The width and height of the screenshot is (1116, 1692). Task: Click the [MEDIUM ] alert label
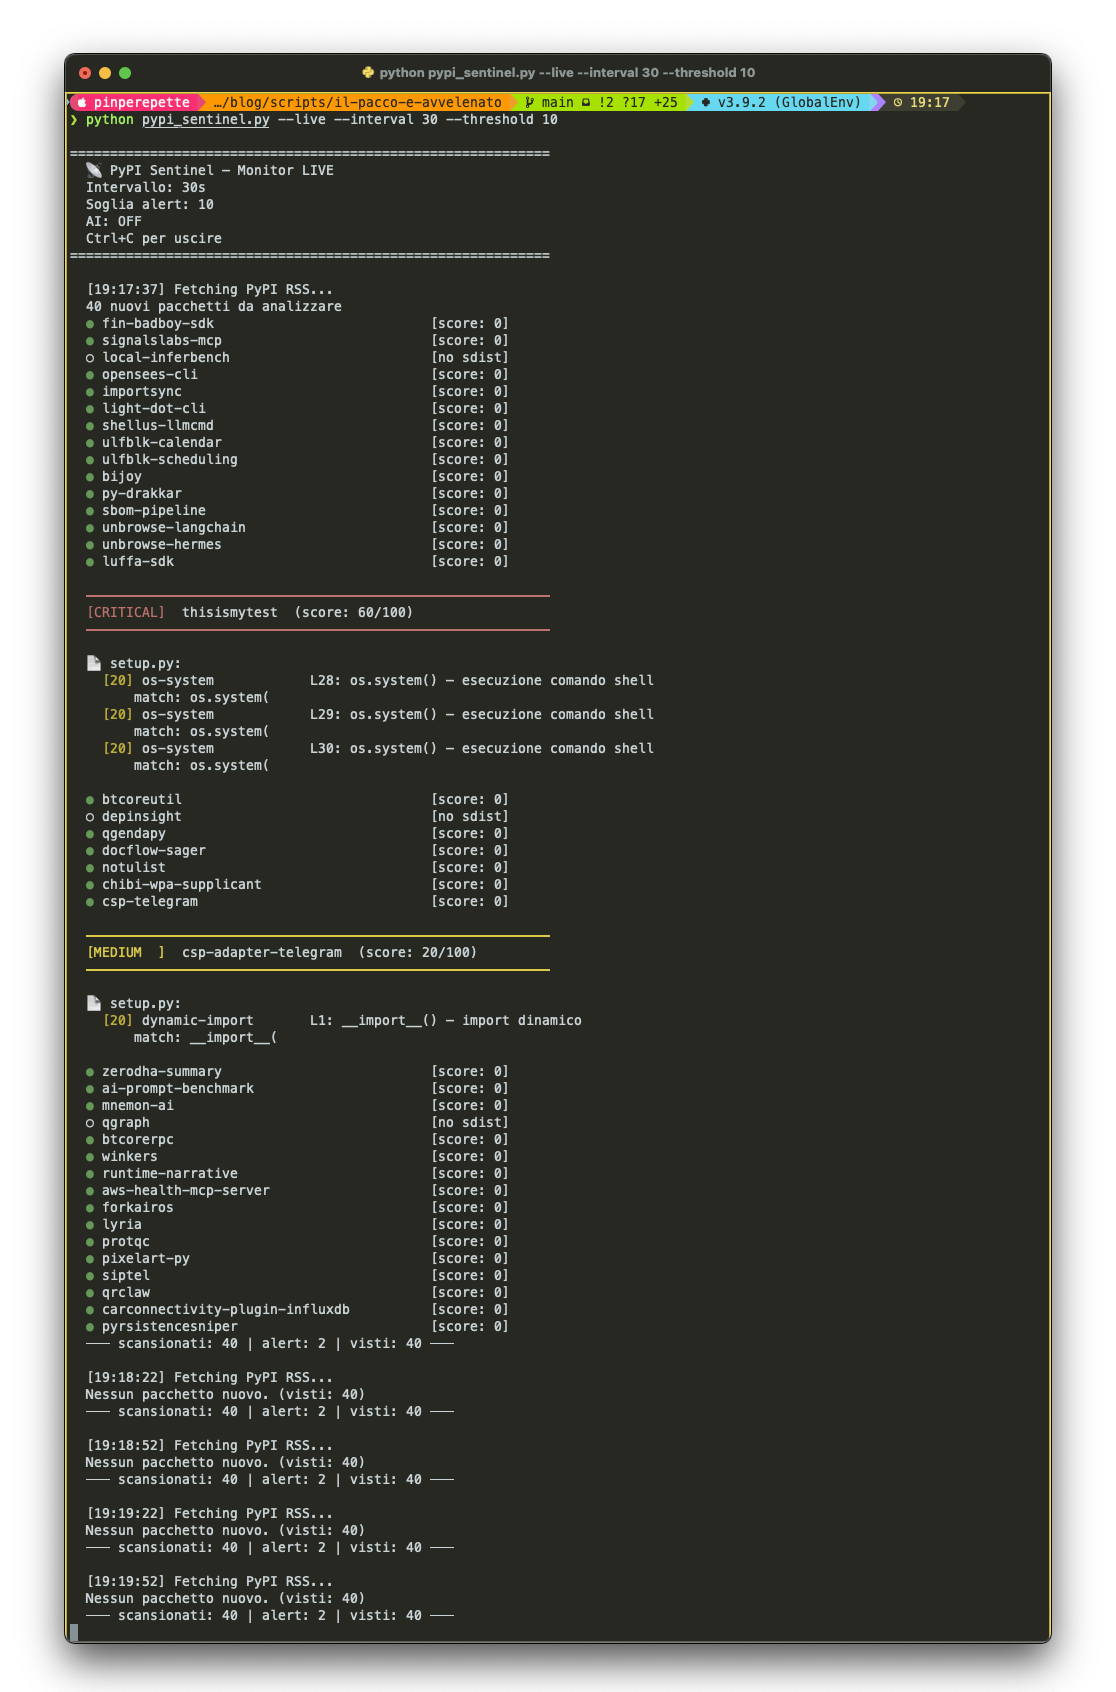126,952
